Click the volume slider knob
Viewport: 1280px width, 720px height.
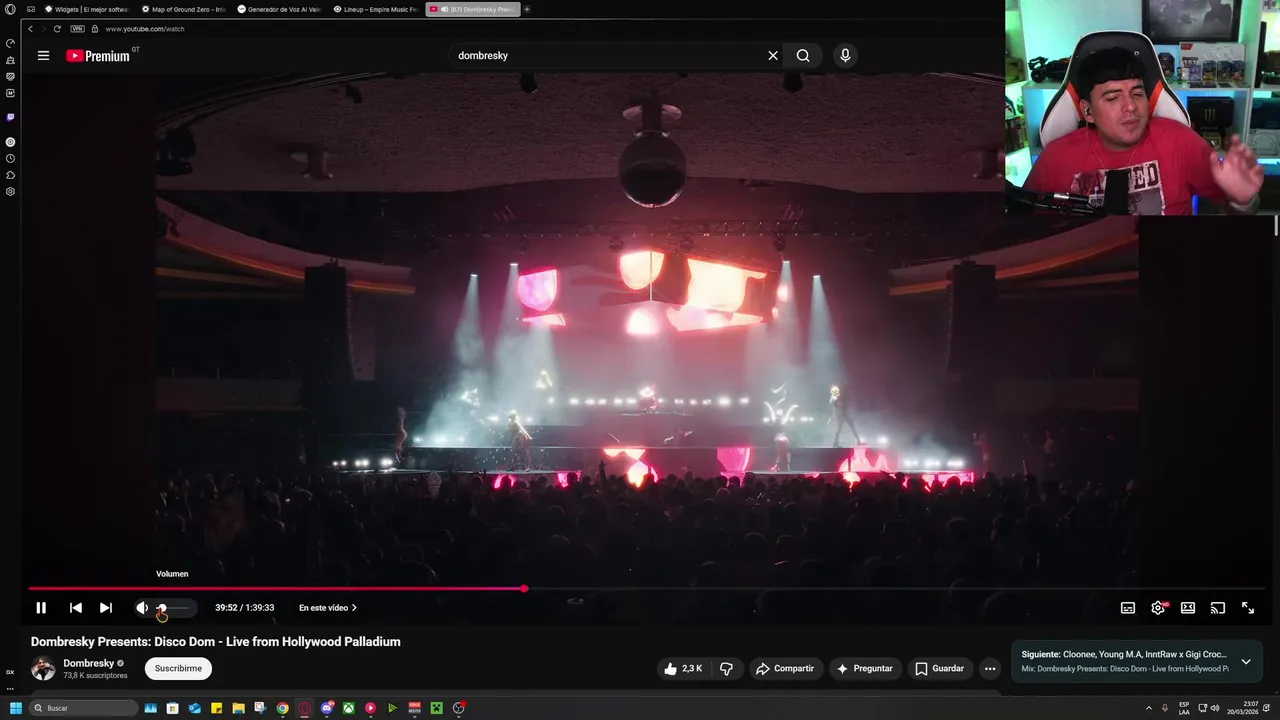coord(162,608)
